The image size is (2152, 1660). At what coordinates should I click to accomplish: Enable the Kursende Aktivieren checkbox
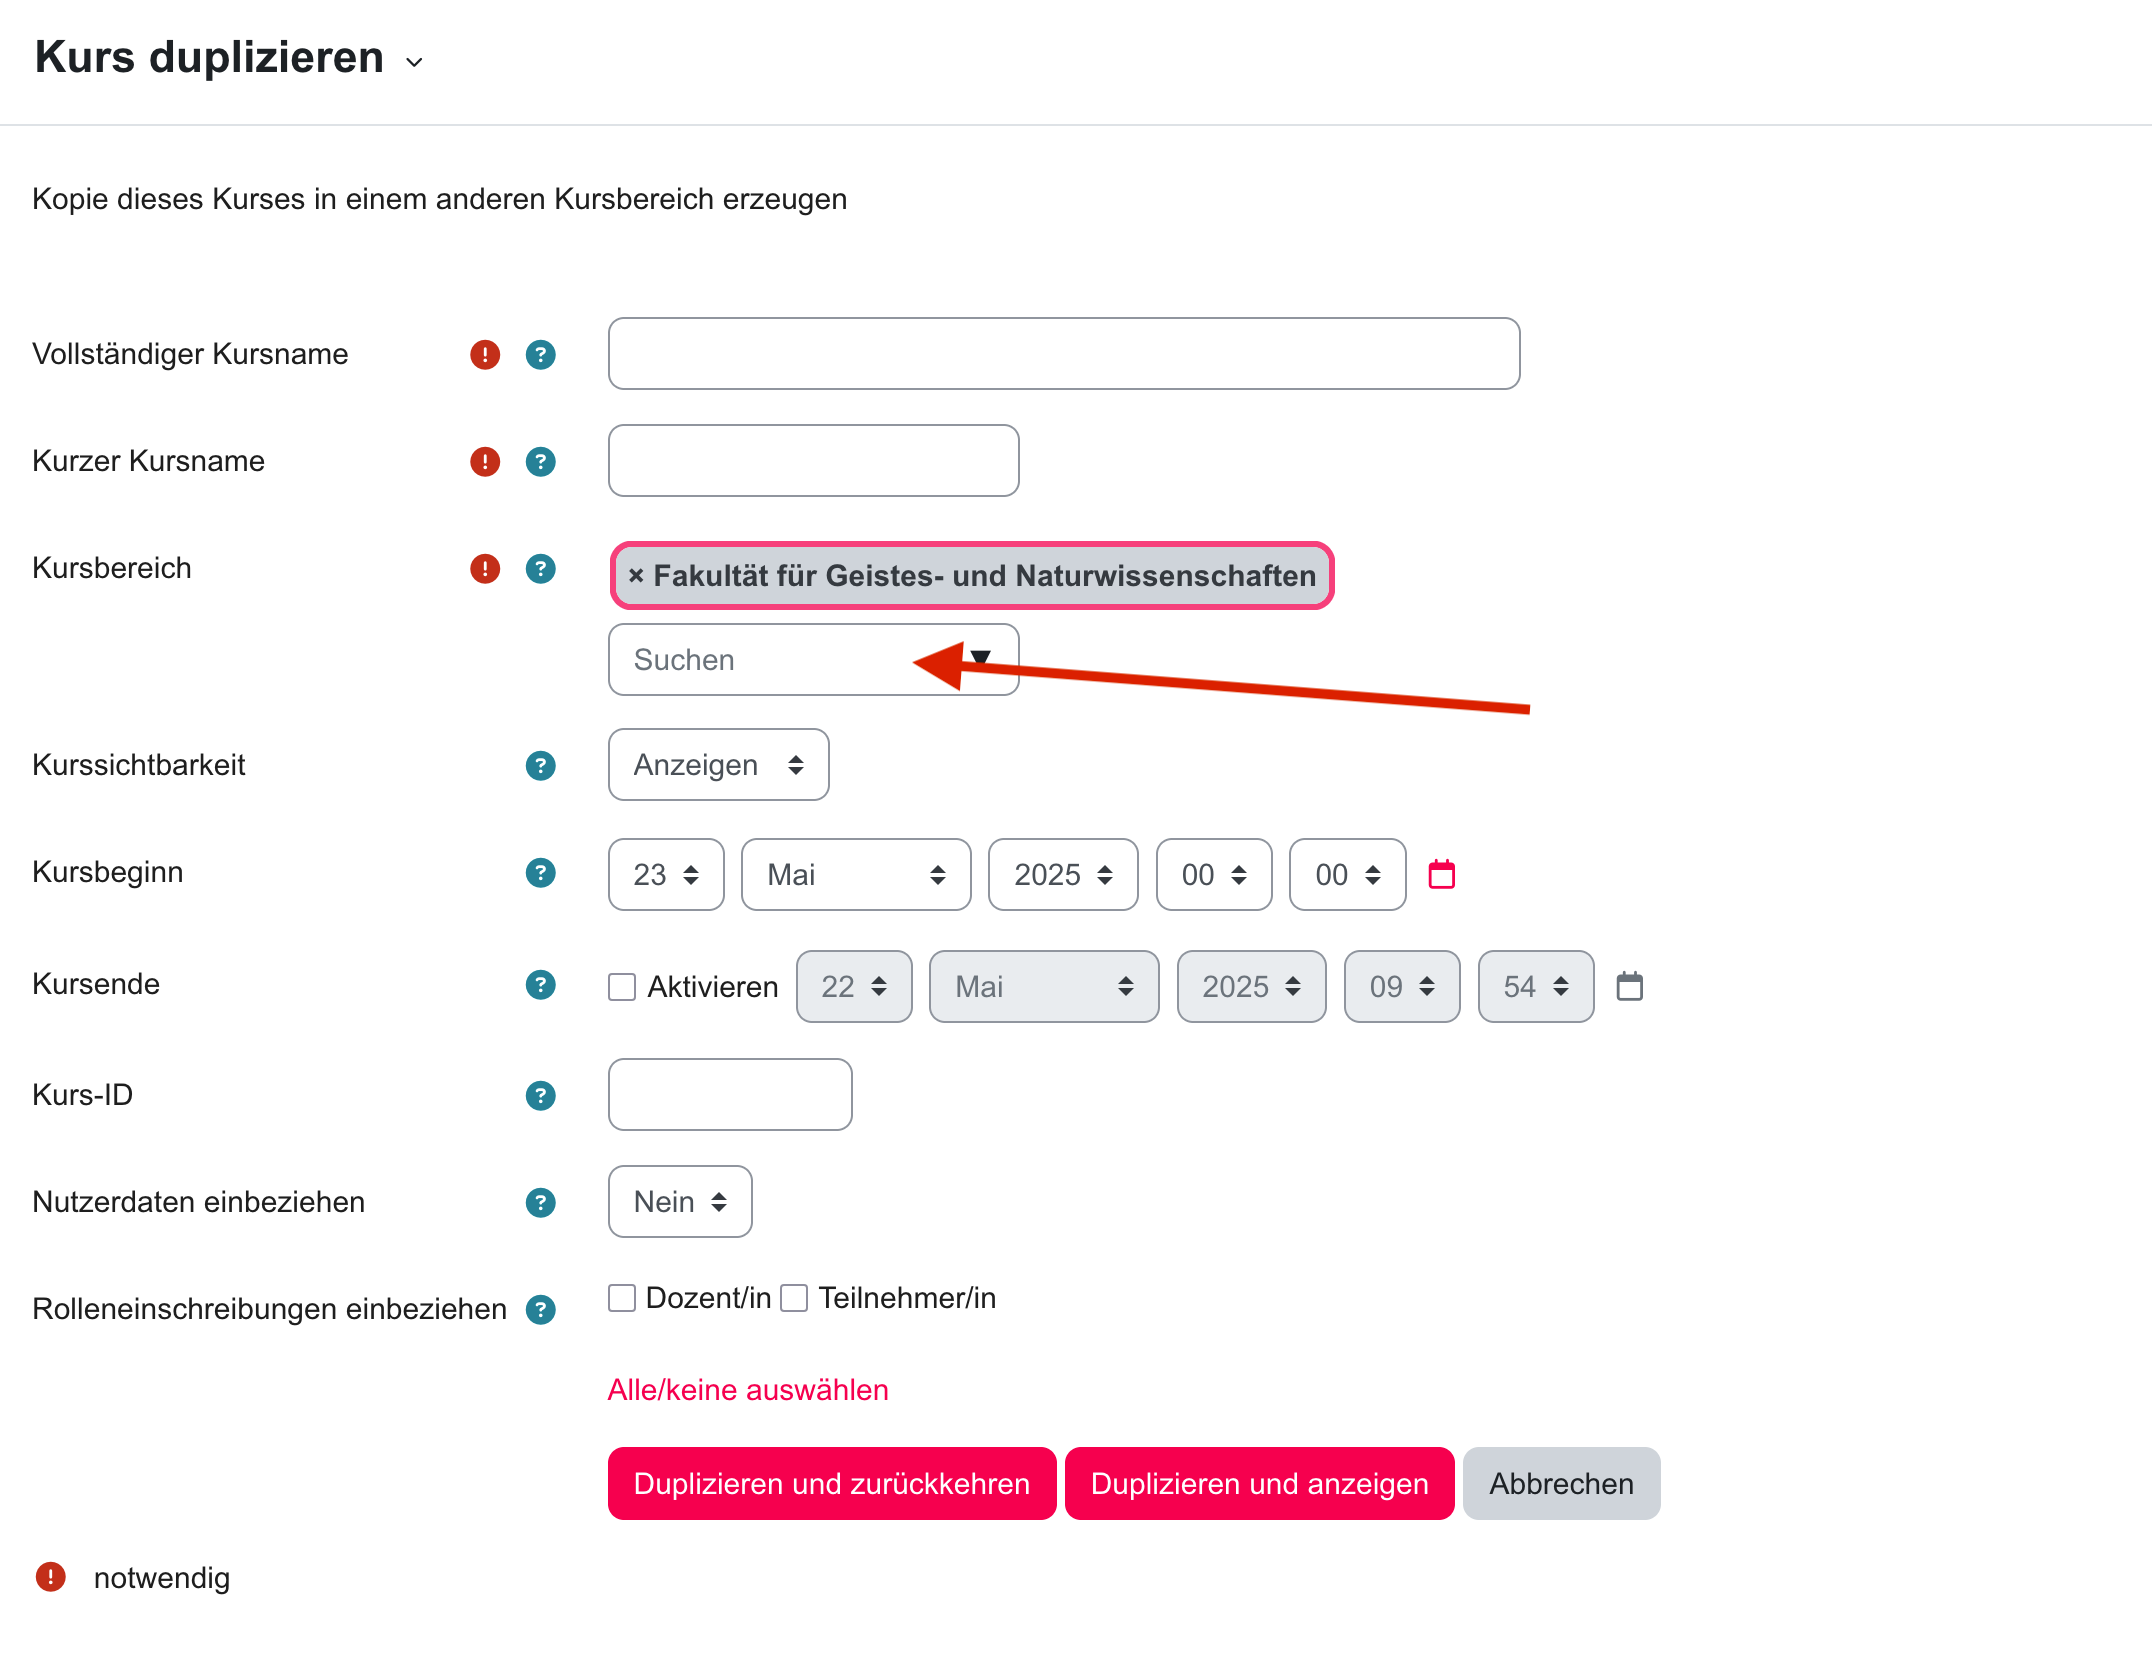tap(622, 987)
